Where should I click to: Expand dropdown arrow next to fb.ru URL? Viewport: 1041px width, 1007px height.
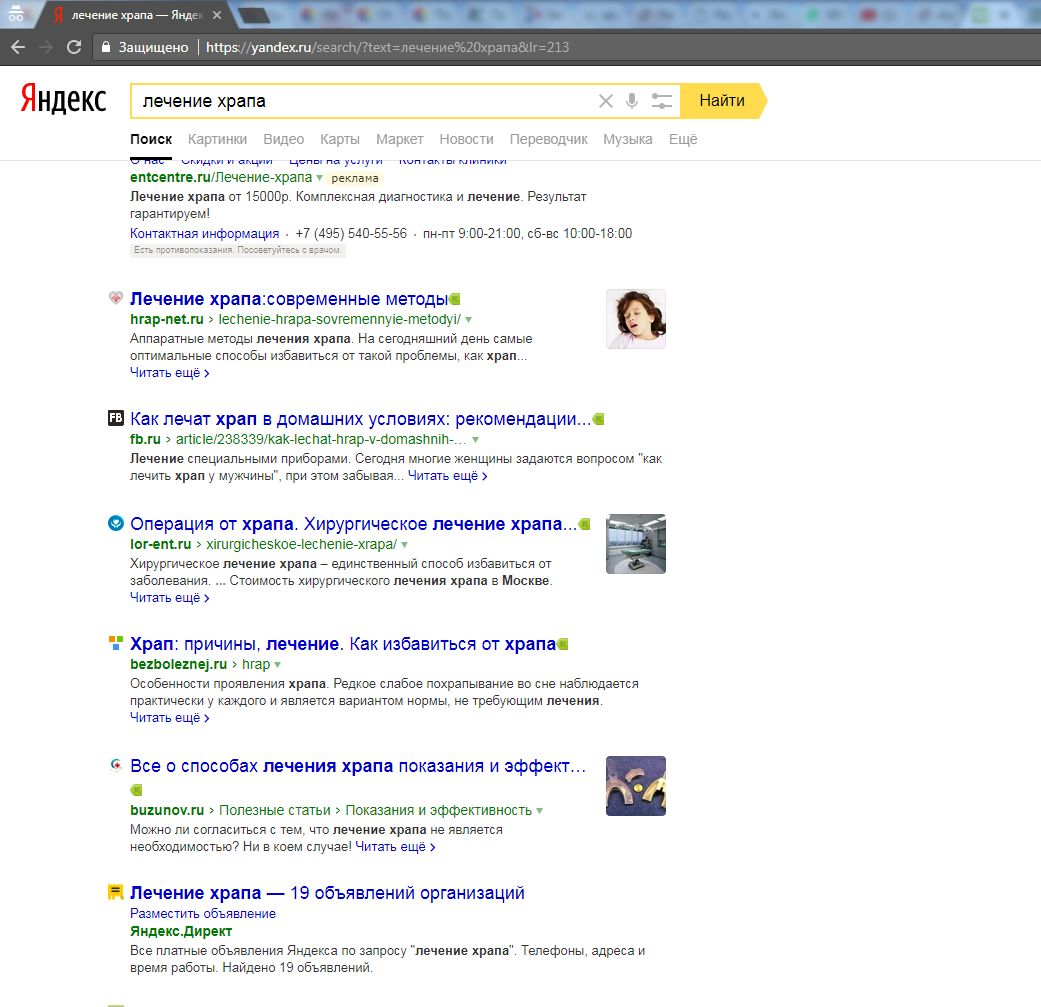point(475,439)
